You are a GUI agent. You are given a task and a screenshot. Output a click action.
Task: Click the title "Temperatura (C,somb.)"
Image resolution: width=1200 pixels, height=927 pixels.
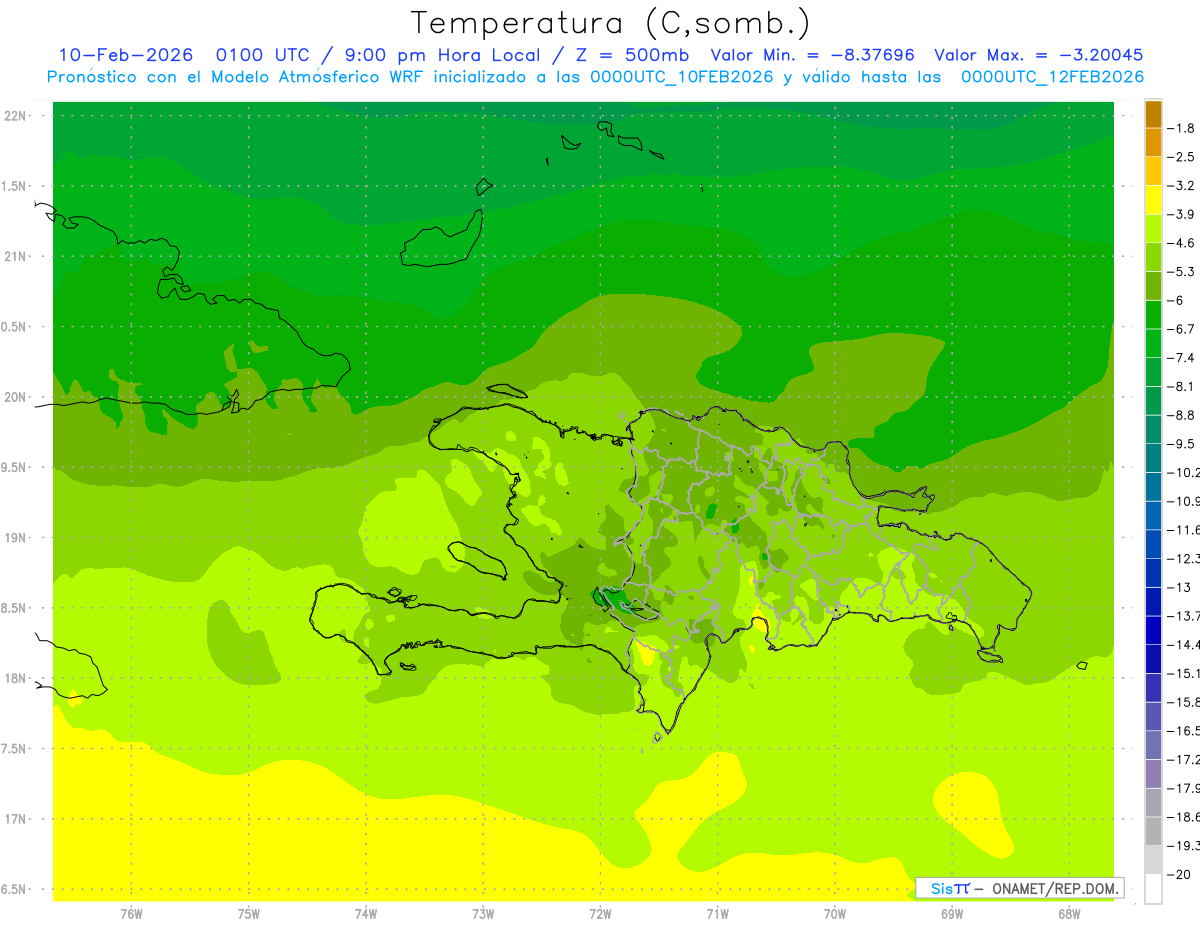point(611,23)
